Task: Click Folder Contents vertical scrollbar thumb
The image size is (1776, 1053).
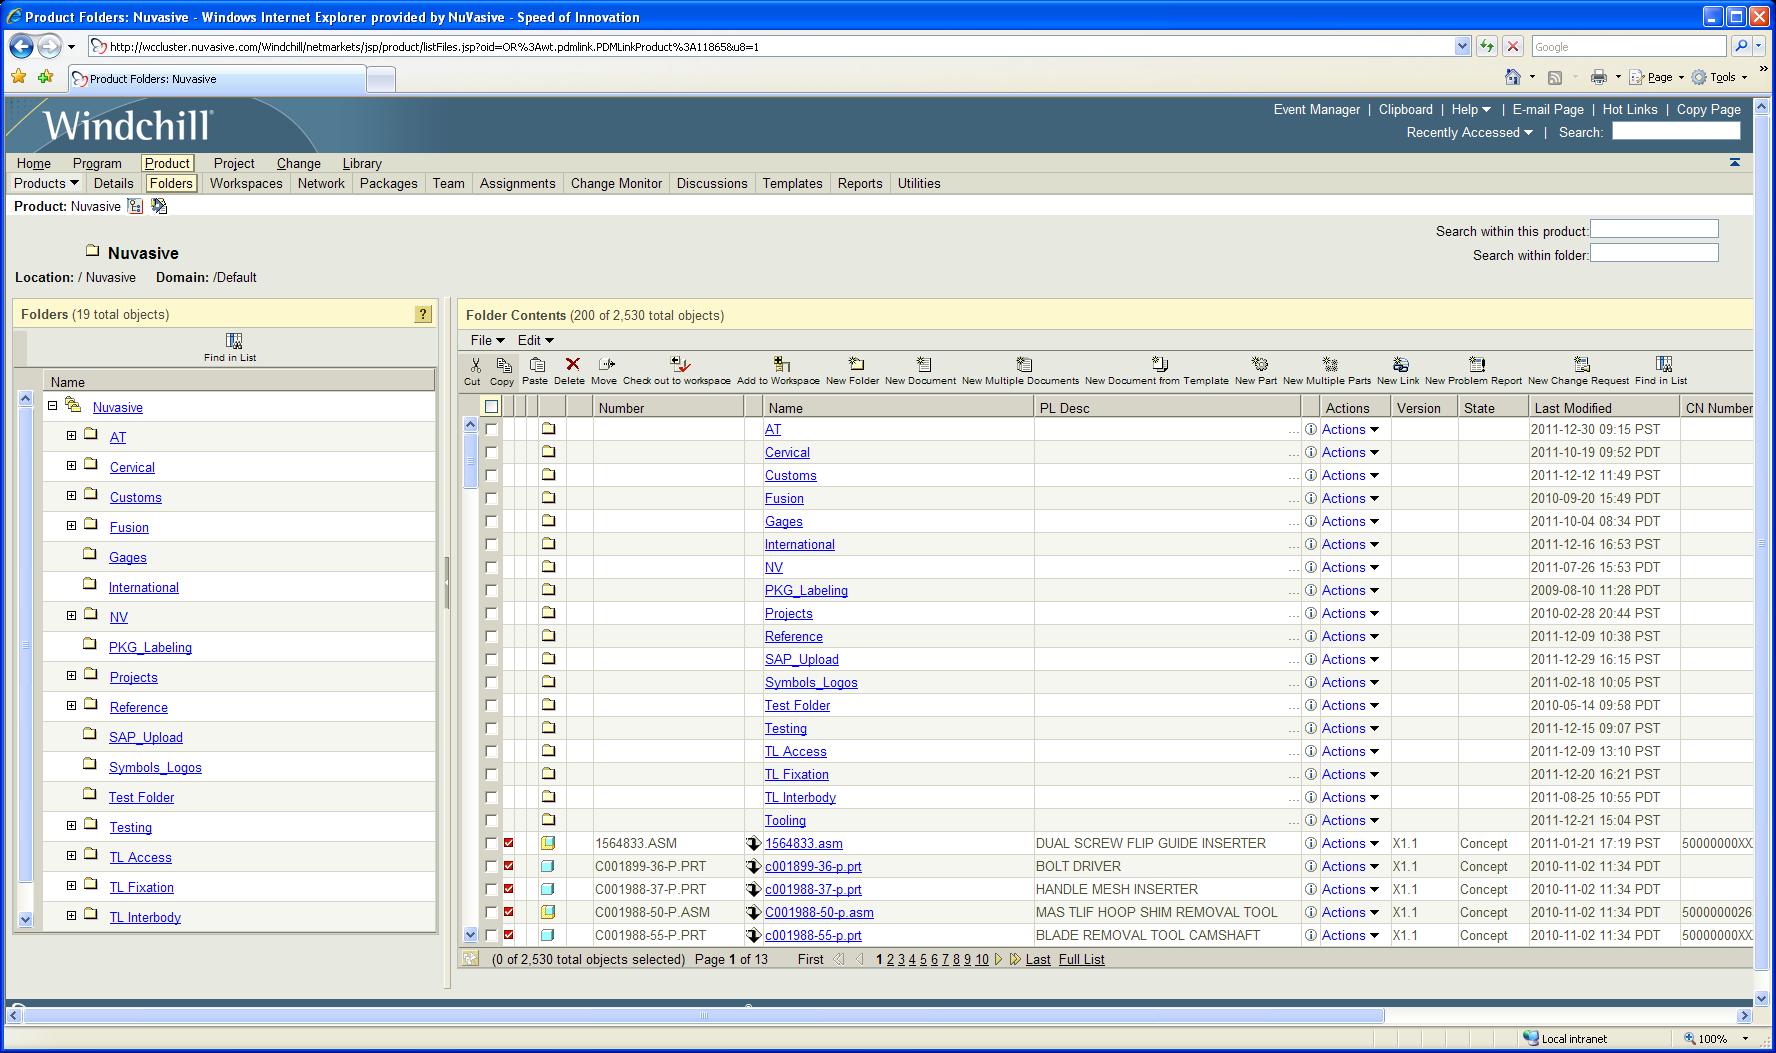Action: [x=470, y=460]
